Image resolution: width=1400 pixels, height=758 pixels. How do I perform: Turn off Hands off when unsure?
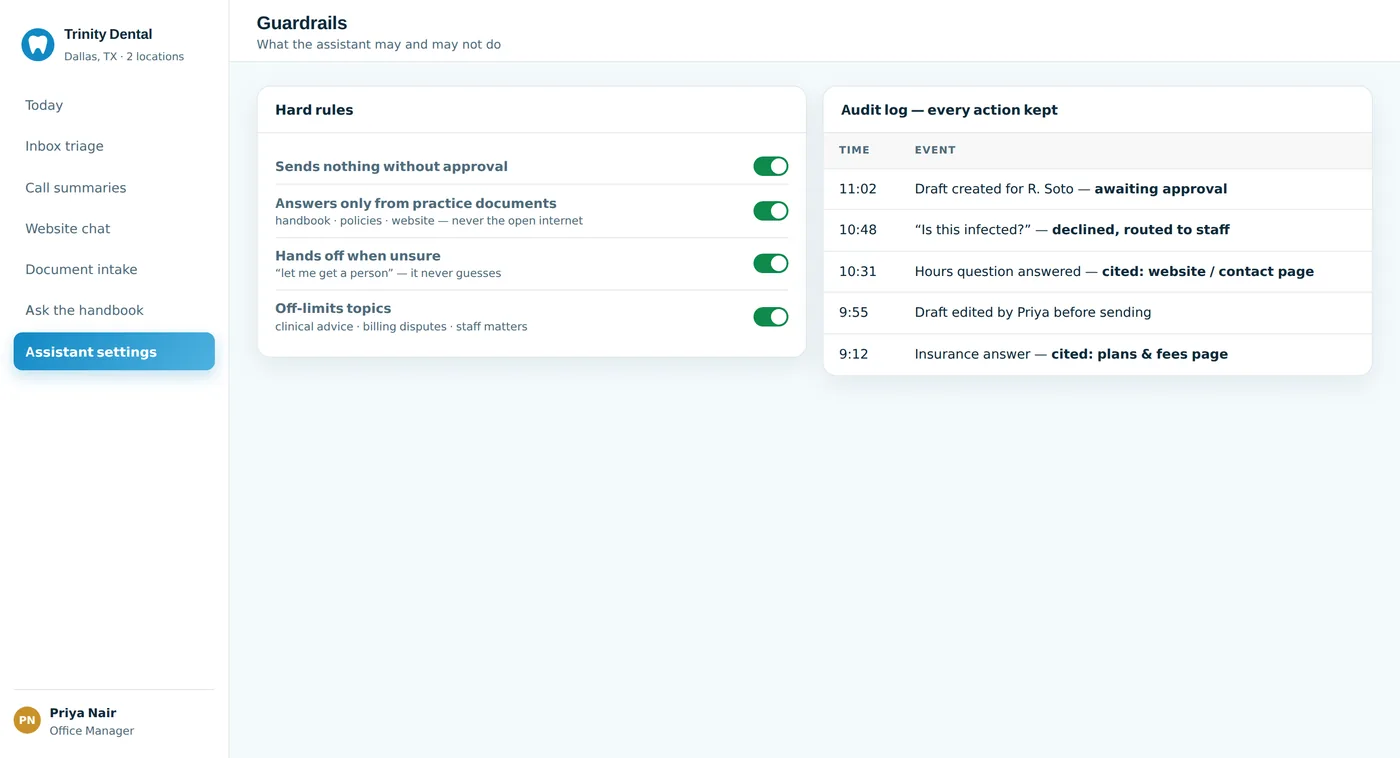tap(771, 264)
